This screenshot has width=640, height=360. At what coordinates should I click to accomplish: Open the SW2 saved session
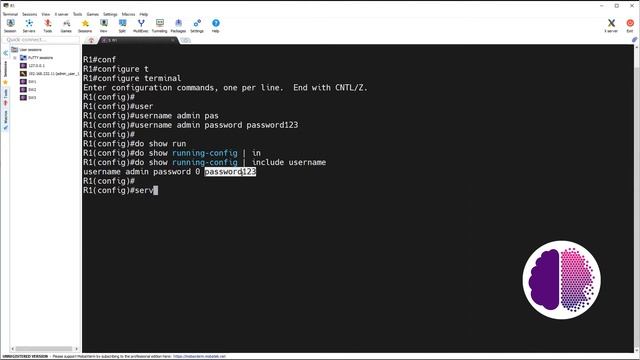29,90
